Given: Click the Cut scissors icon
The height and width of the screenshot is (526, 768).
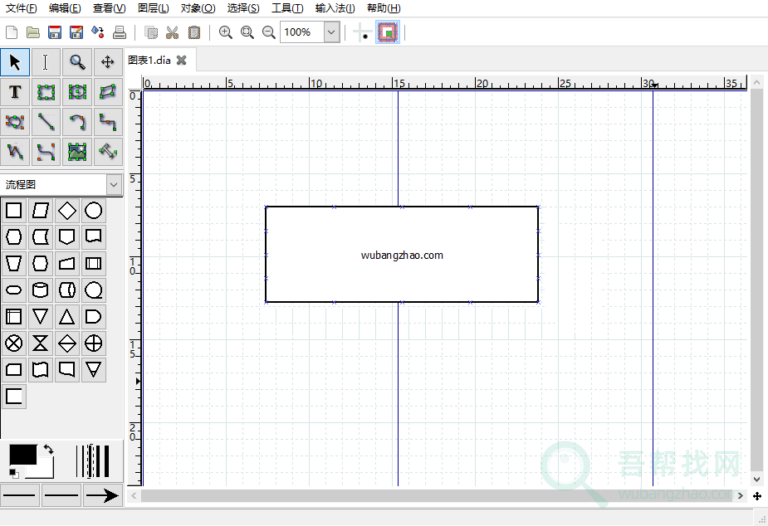Looking at the screenshot, I should pos(172,32).
